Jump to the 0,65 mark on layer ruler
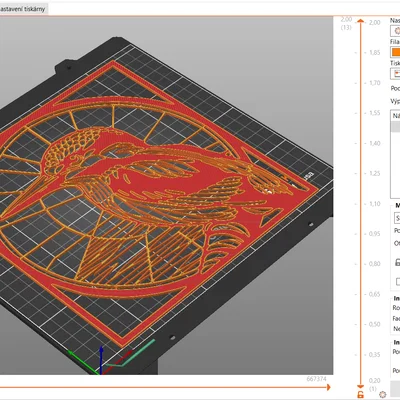This screenshot has width=400, height=400. click(x=375, y=294)
